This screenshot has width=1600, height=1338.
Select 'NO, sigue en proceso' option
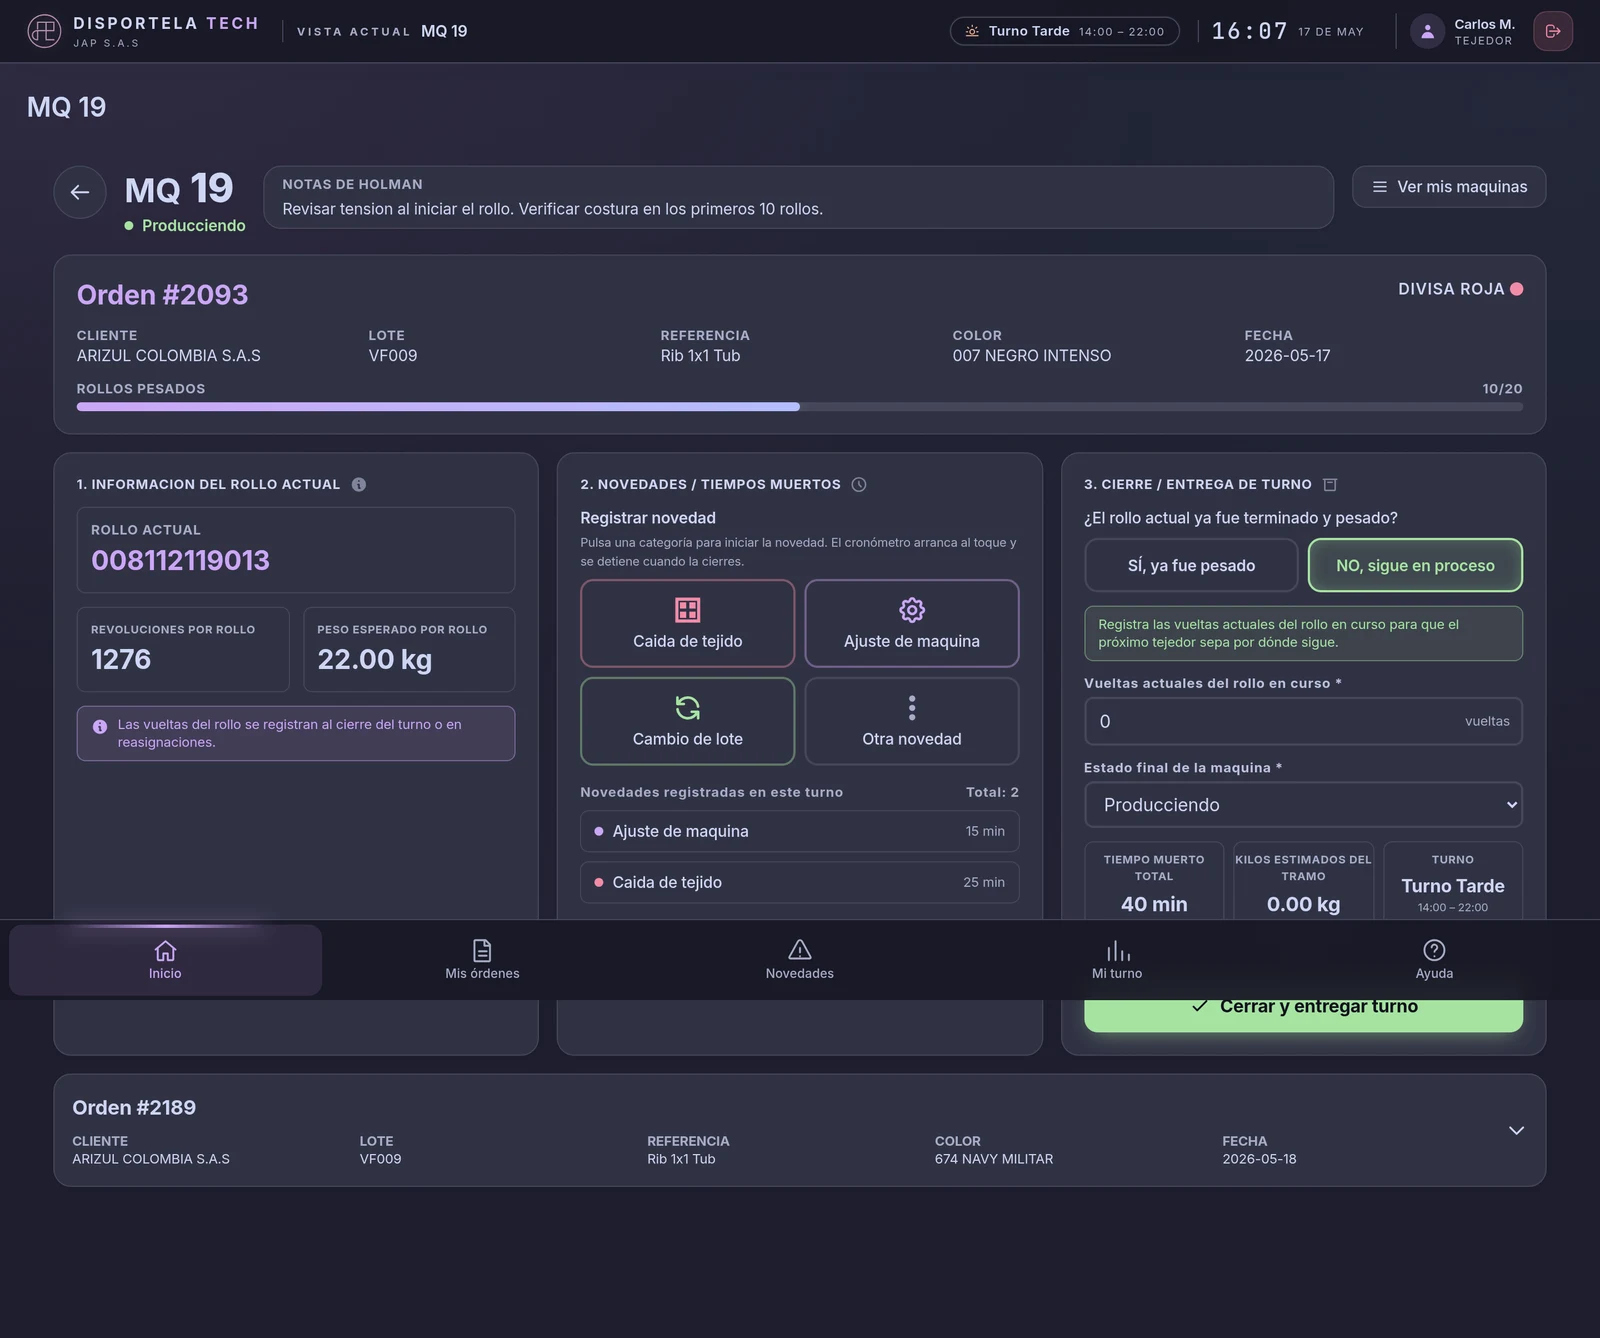[x=1415, y=565]
